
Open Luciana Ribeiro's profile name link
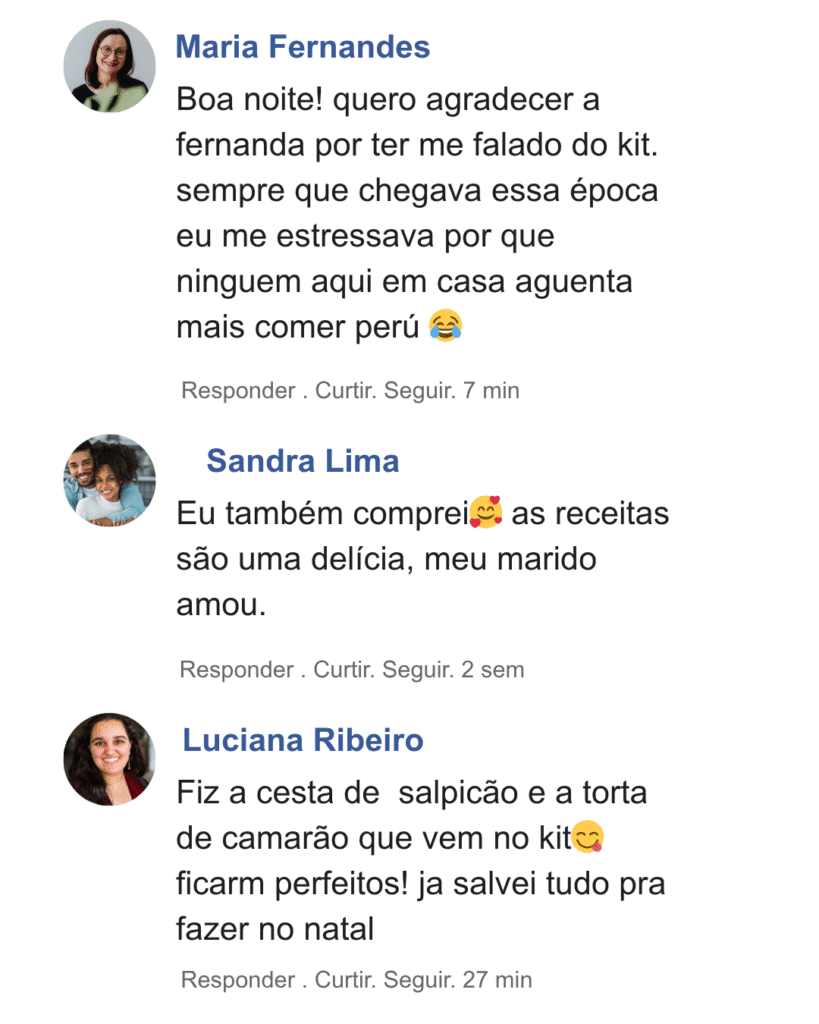click(303, 741)
